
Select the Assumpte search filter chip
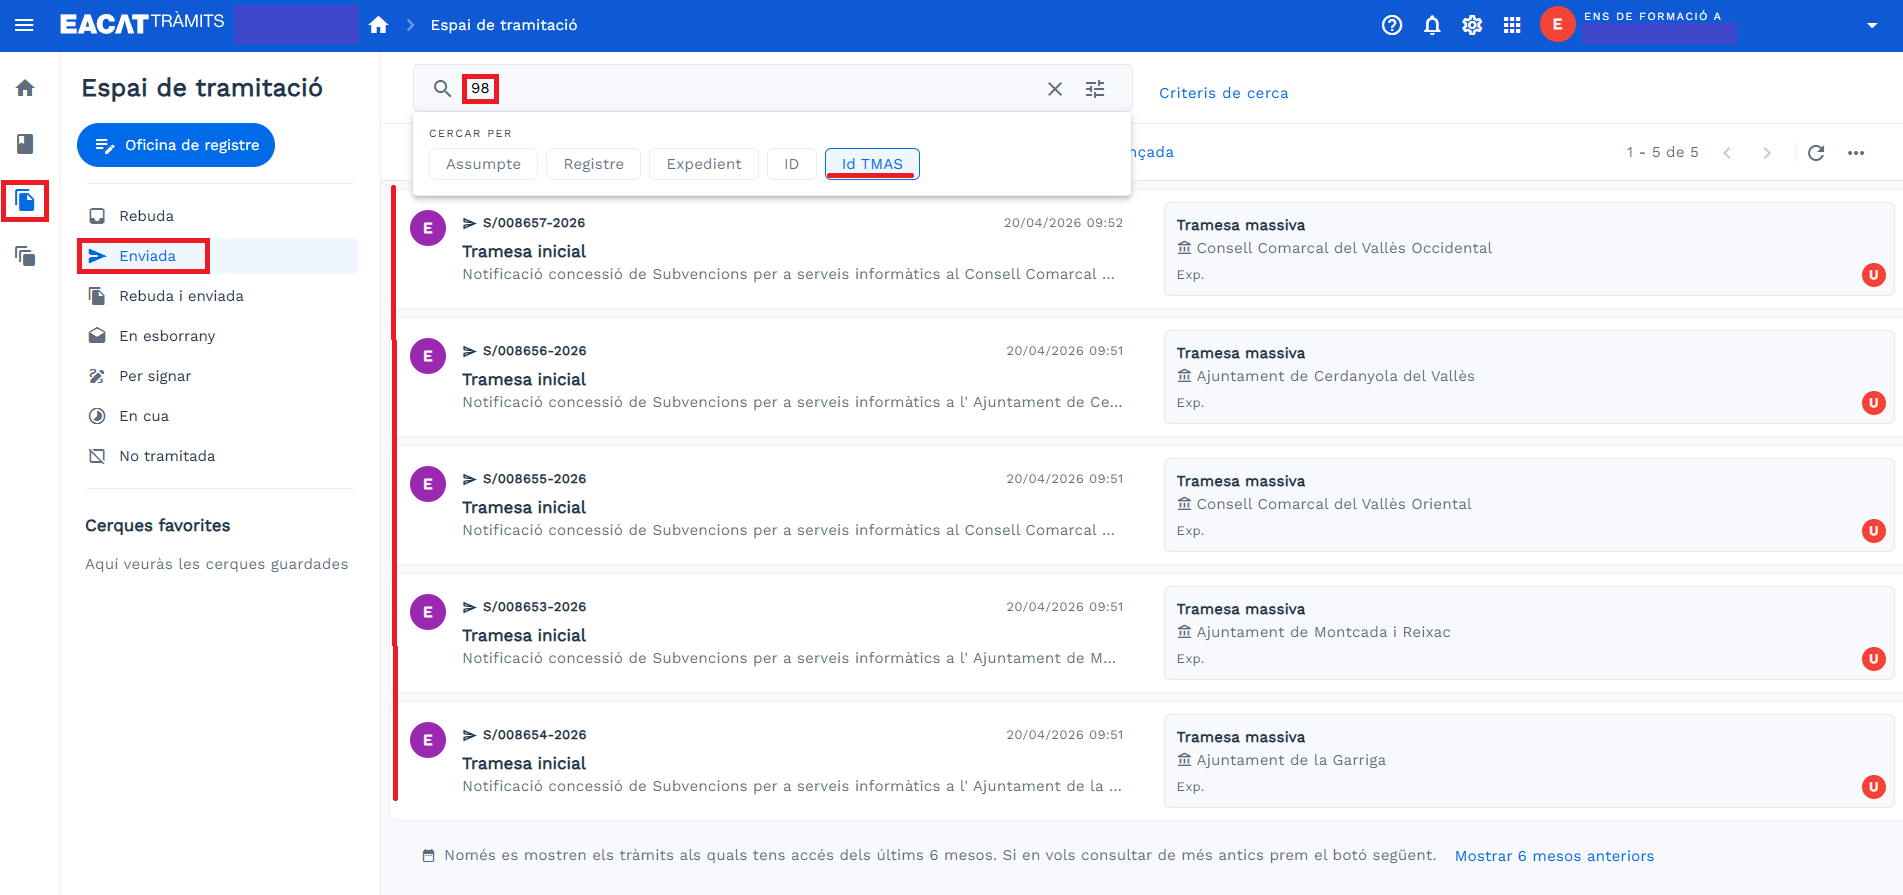(483, 164)
